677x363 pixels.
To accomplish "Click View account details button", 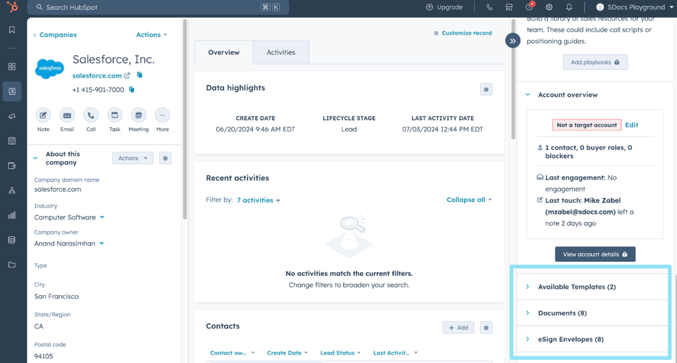I will (595, 254).
